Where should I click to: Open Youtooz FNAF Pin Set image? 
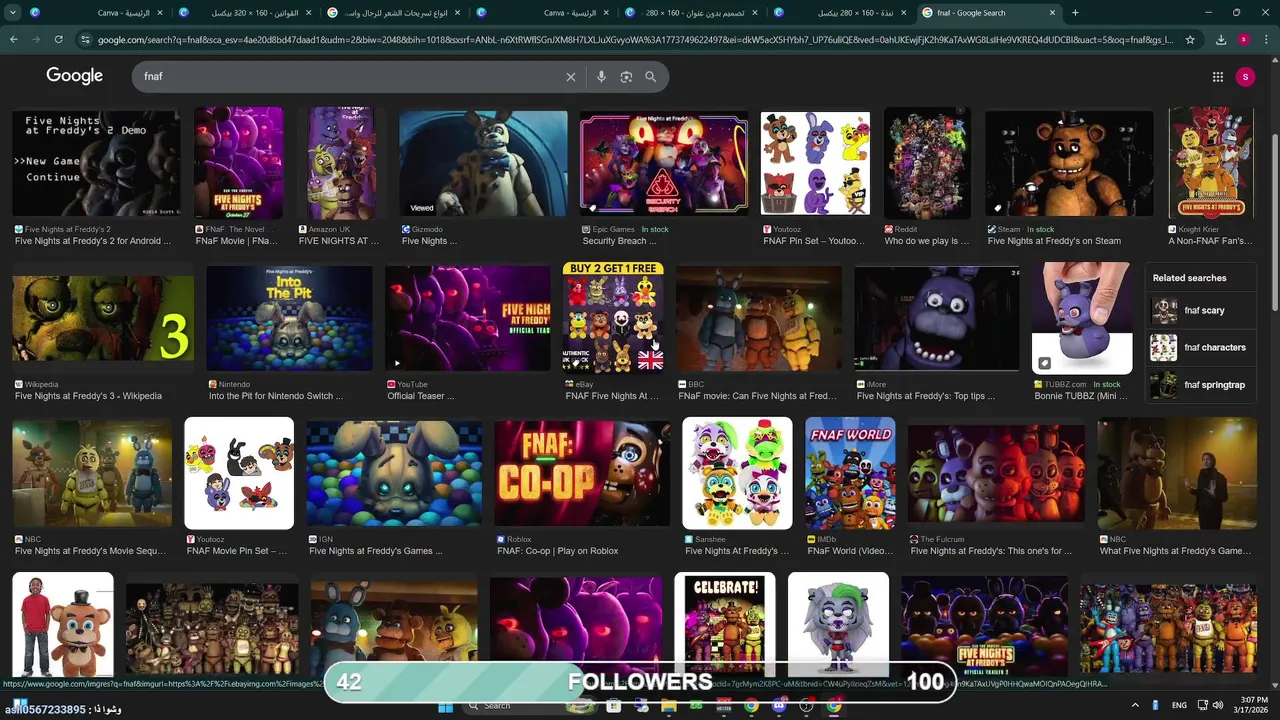[815, 164]
